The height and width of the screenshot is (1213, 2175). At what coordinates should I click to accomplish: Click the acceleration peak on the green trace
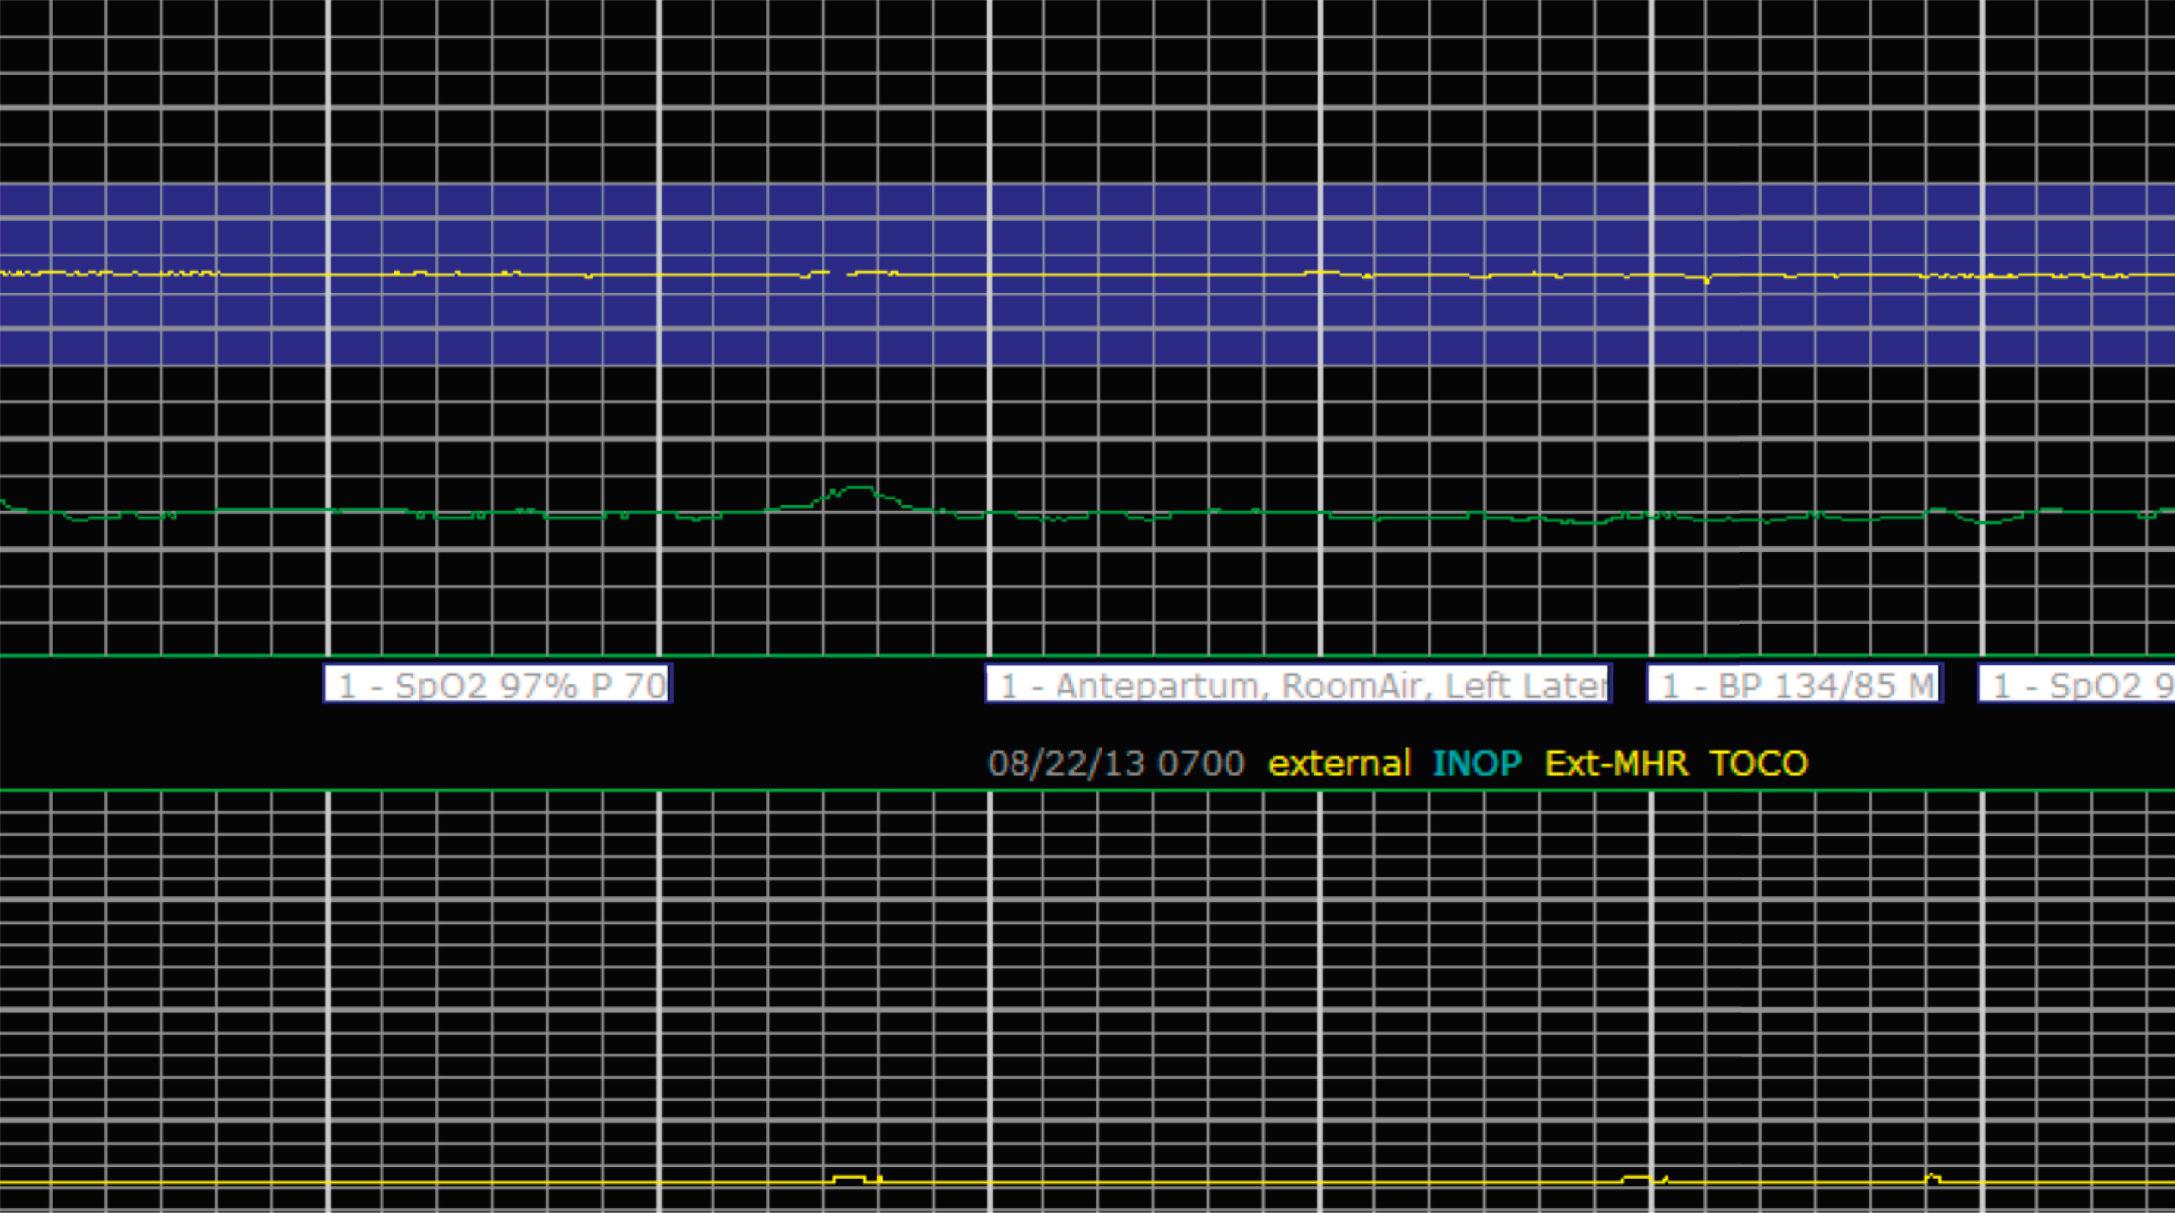tap(858, 488)
